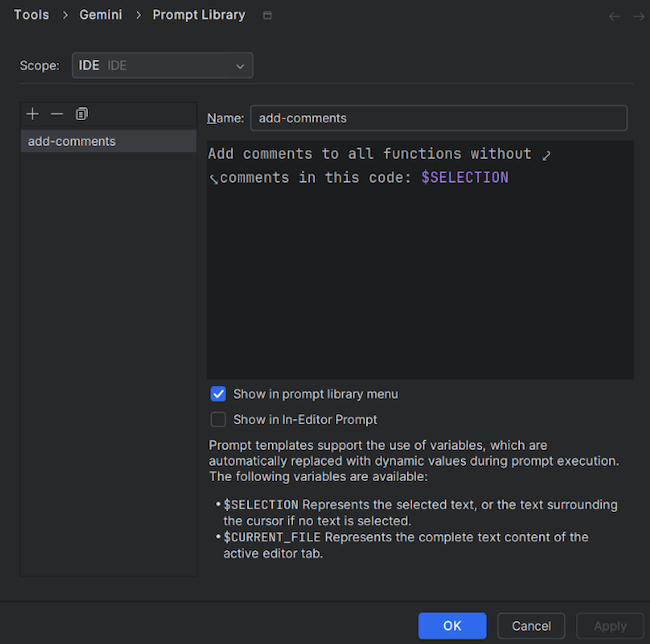This screenshot has height=644, width=650.
Task: Go back with the left arrow
Action: click(614, 16)
